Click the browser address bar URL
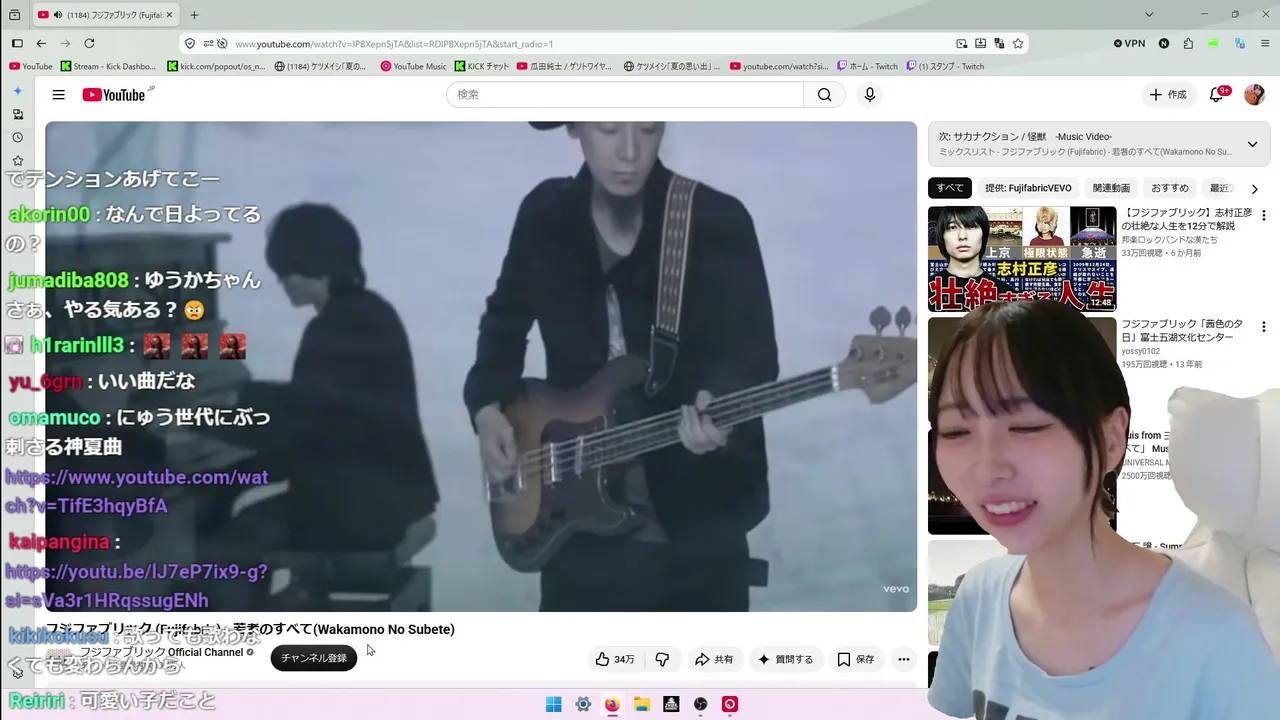The height and width of the screenshot is (720, 1280). point(394,44)
